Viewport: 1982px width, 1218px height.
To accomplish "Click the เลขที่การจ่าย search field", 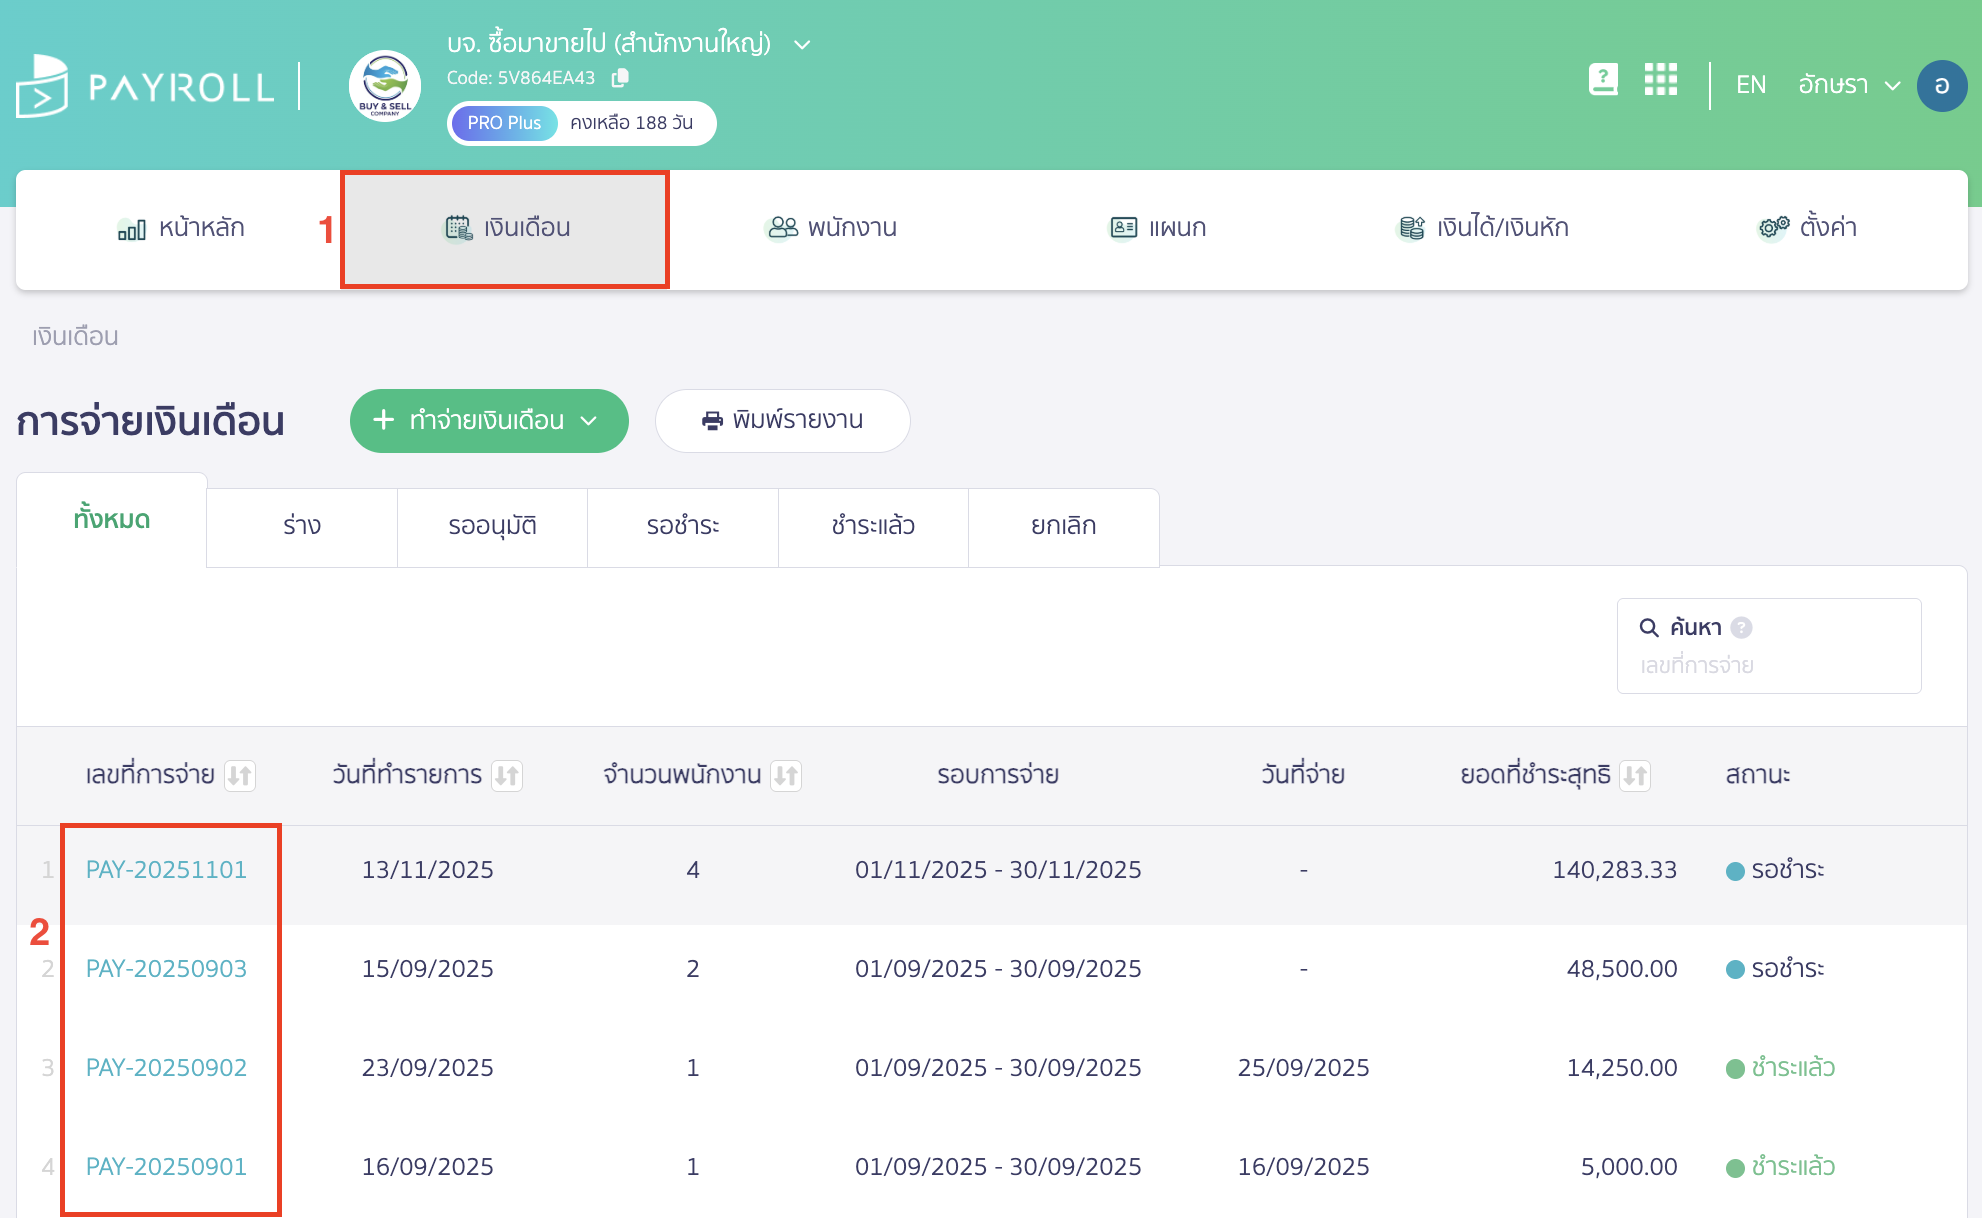I will coord(1768,665).
